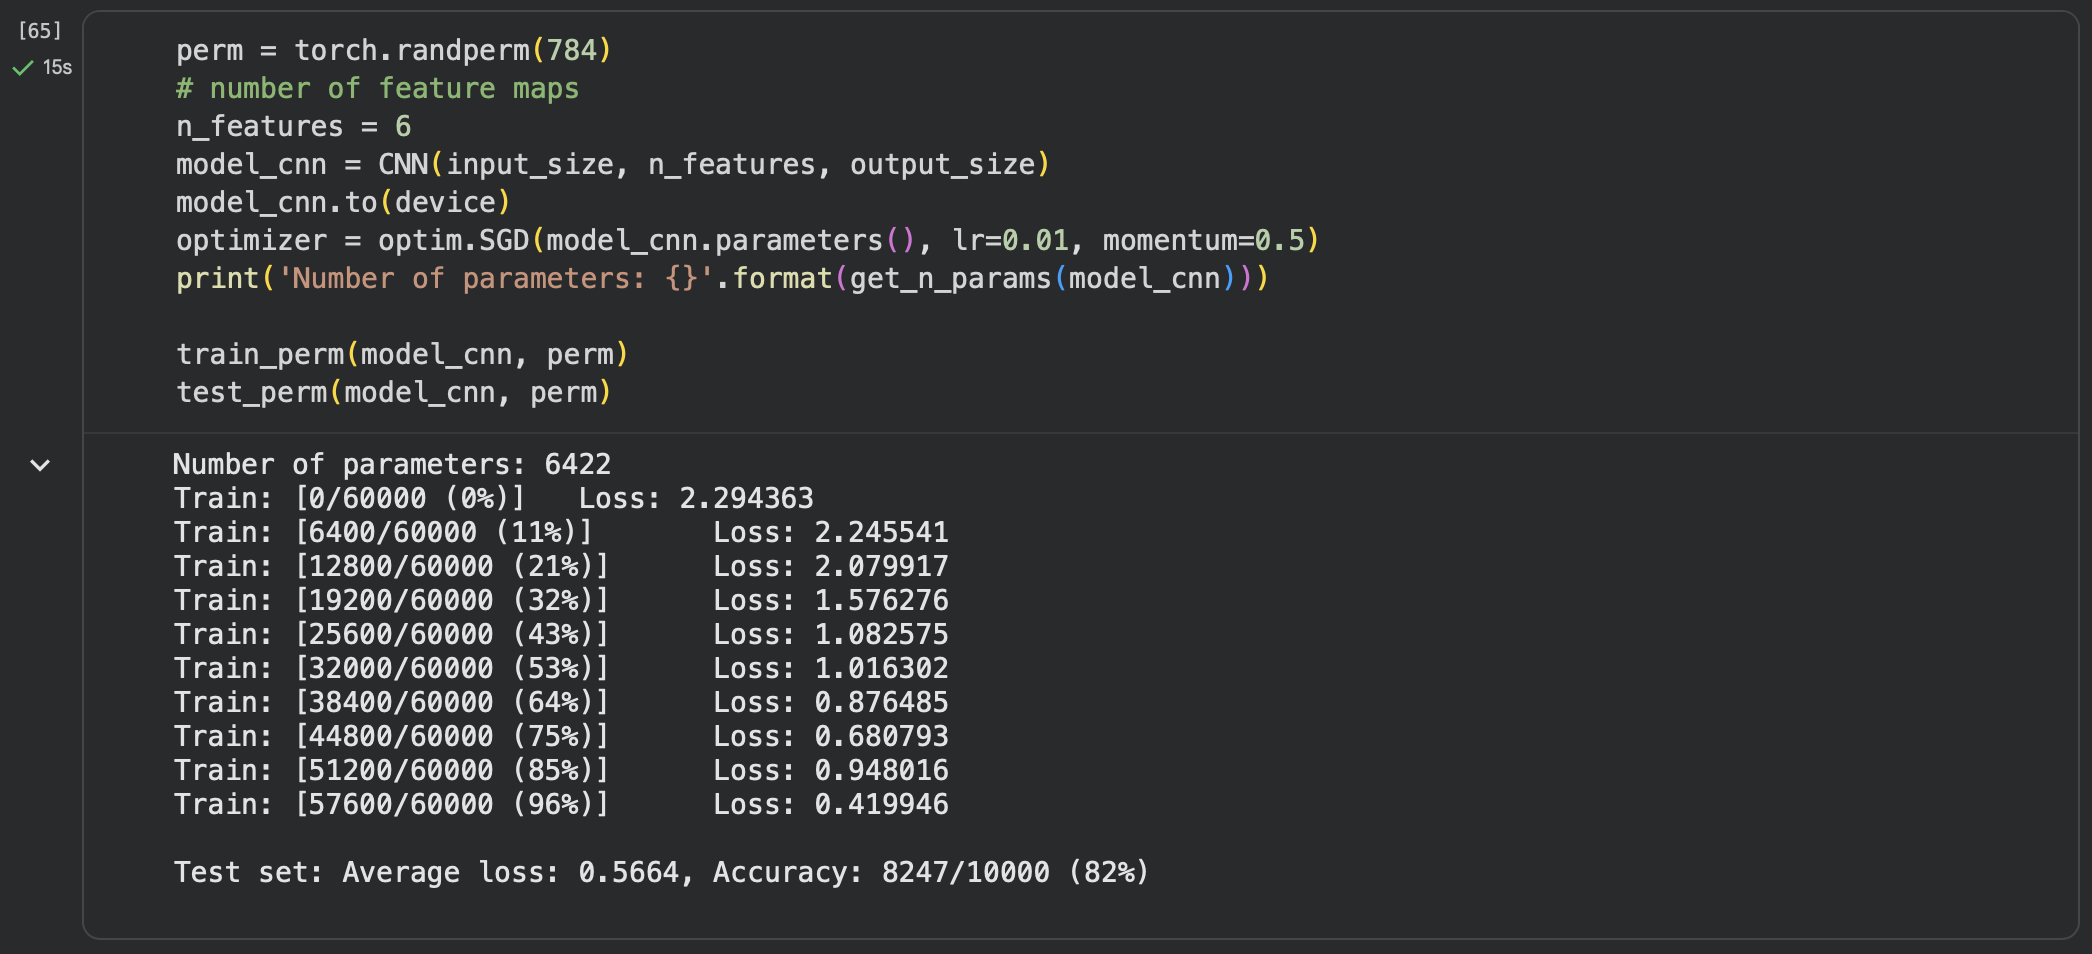Click the 'Number of parameters: 6422' output line
This screenshot has height=954, width=2092.
pyautogui.click(x=391, y=464)
